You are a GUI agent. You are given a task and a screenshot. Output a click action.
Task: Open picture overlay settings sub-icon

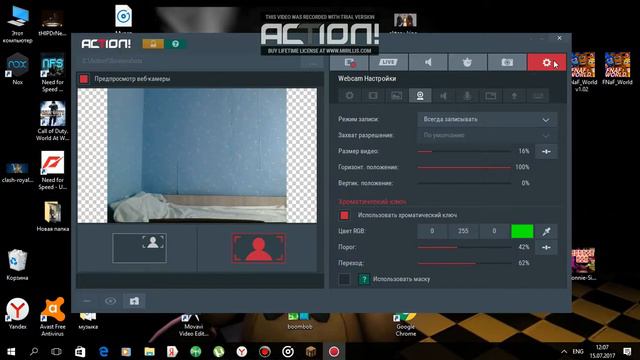396,96
